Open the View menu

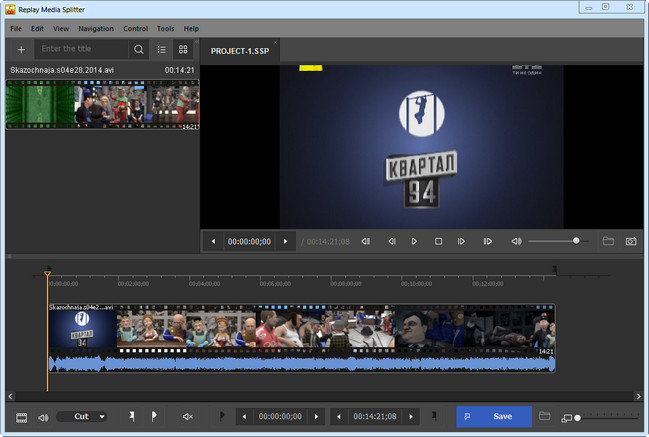click(61, 29)
